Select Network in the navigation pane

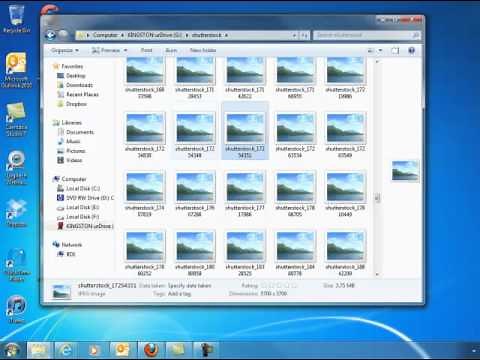pos(72,245)
